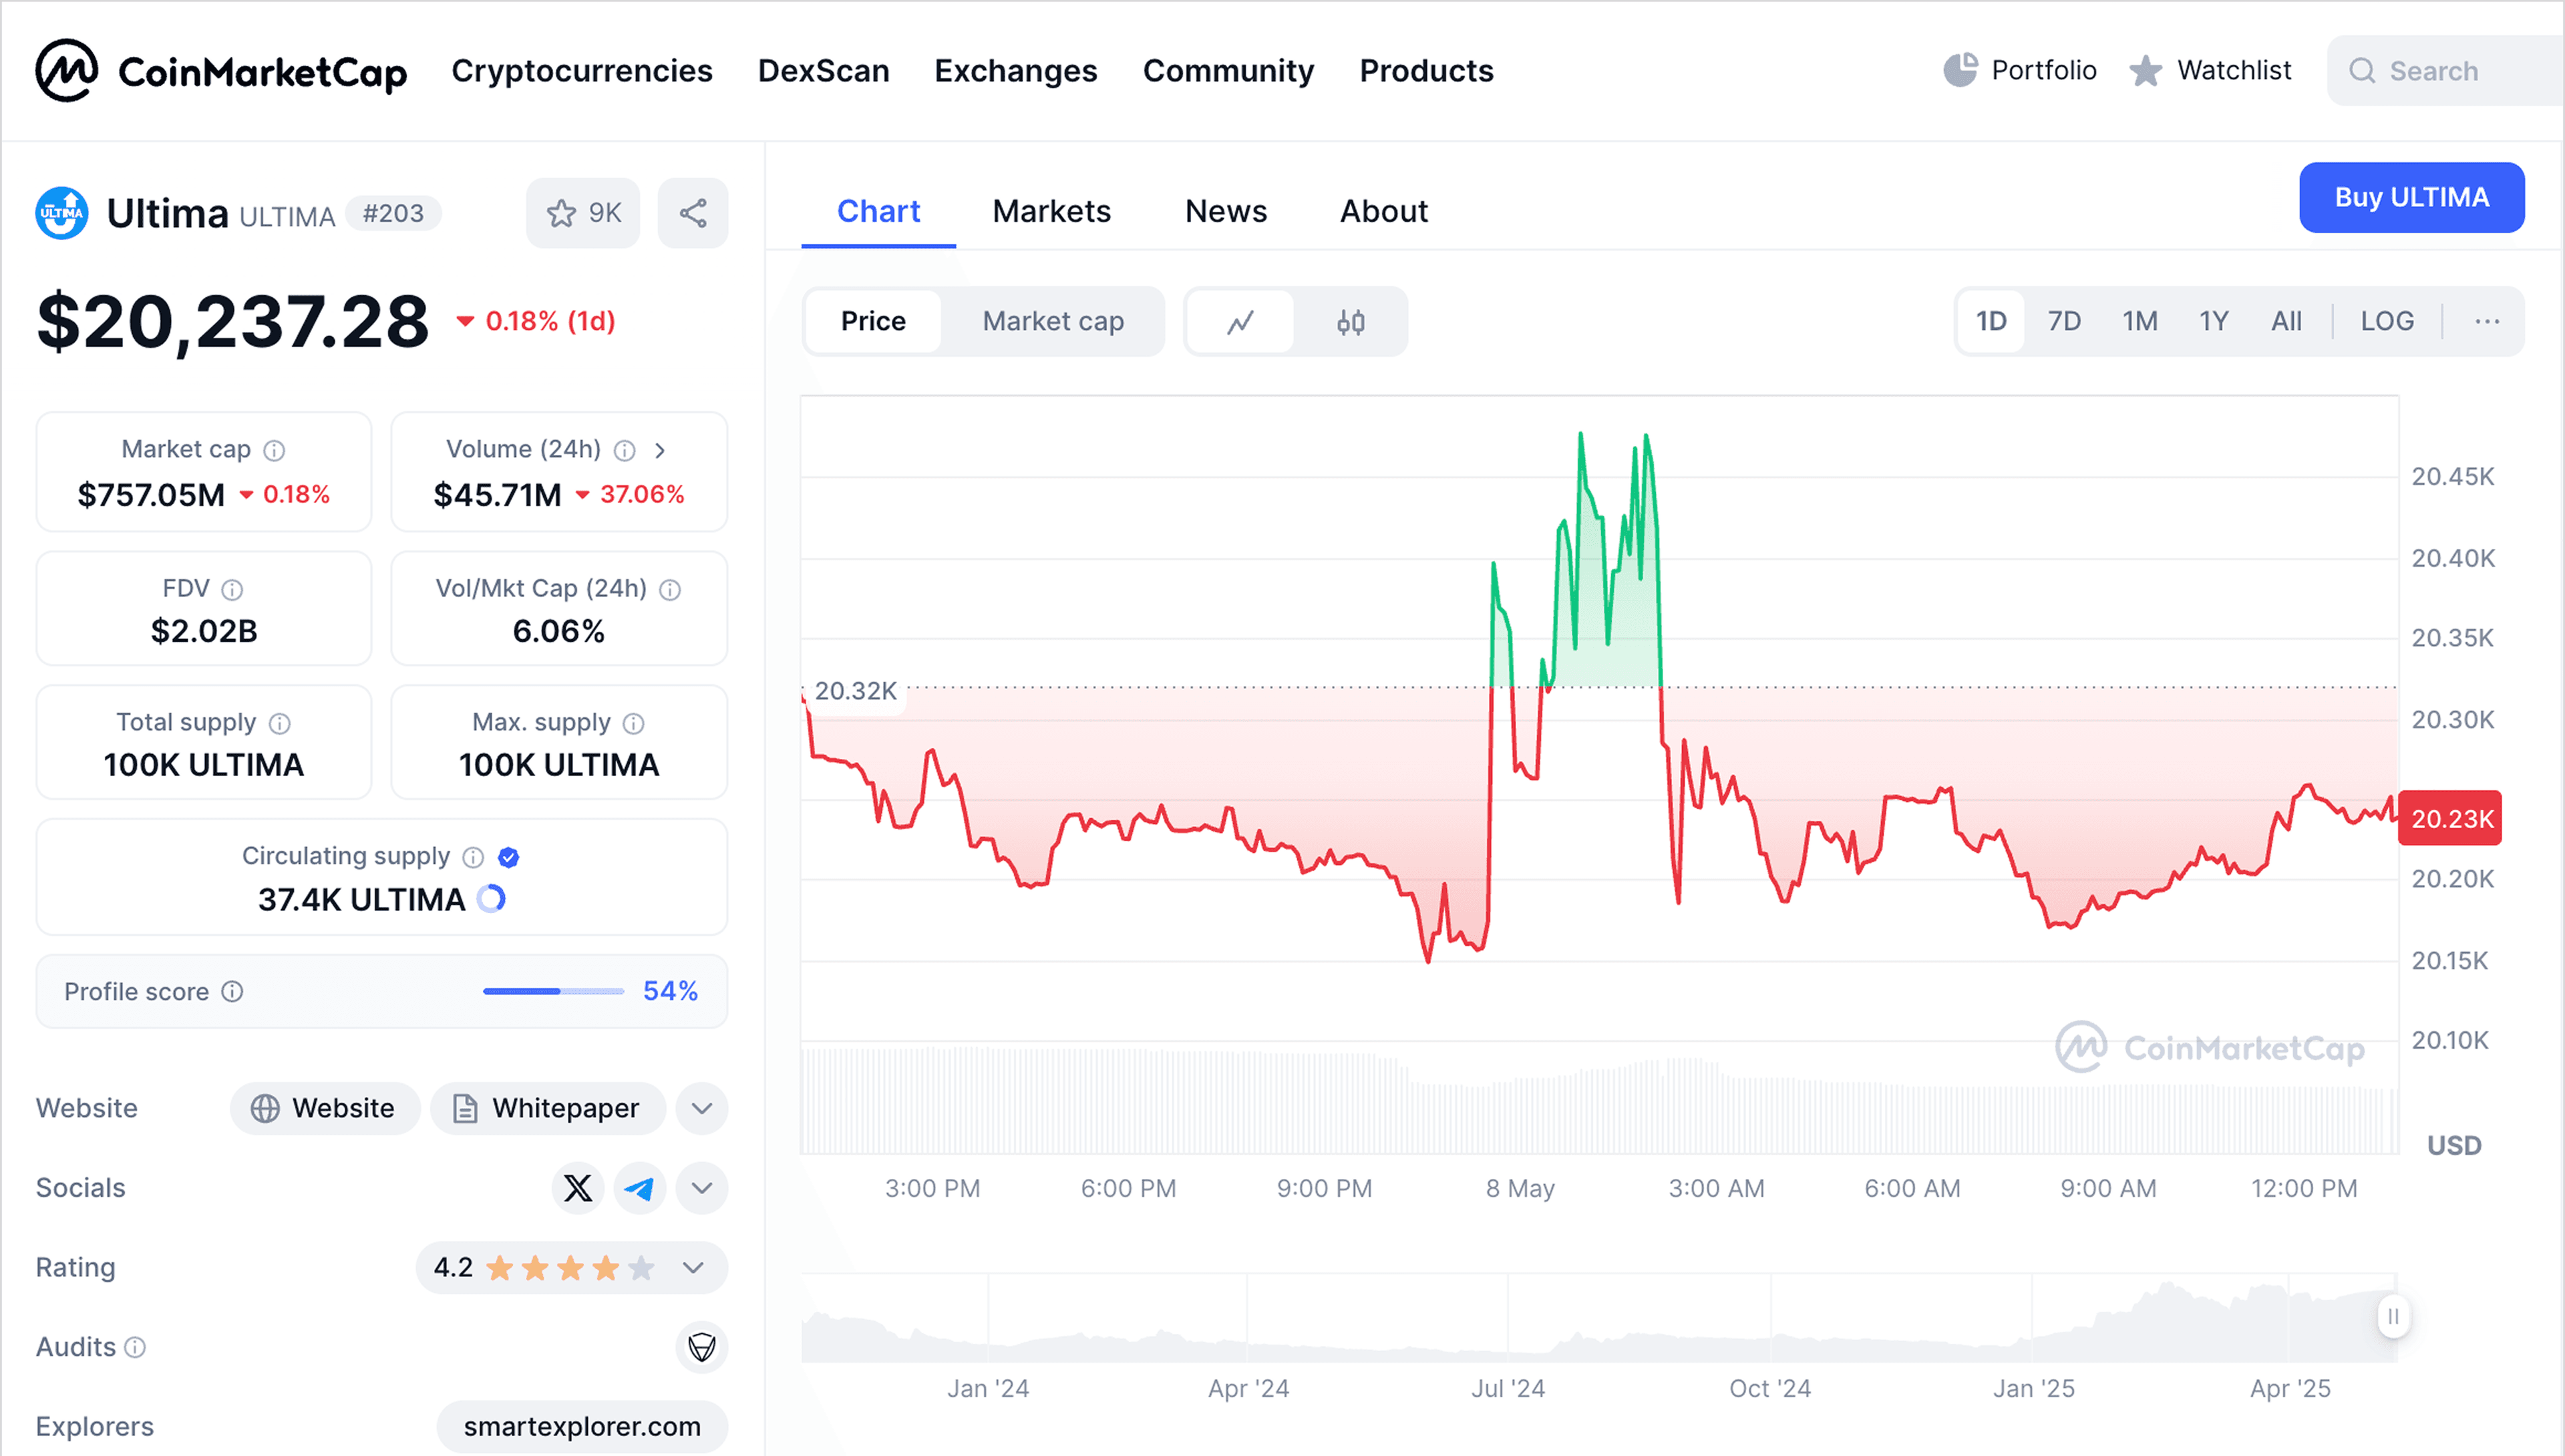The width and height of the screenshot is (2565, 1456).
Task: Click the search magnifier icon
Action: 2362,70
